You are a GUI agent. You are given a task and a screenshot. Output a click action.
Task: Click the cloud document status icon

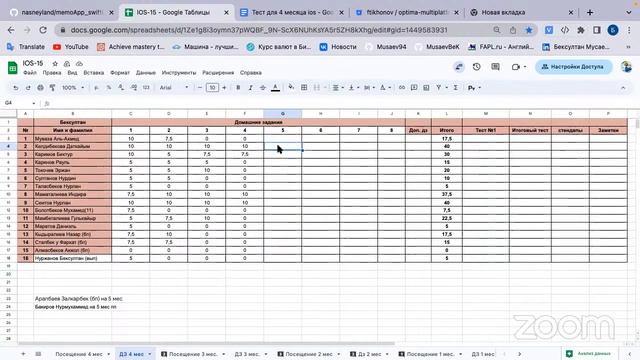(x=79, y=64)
